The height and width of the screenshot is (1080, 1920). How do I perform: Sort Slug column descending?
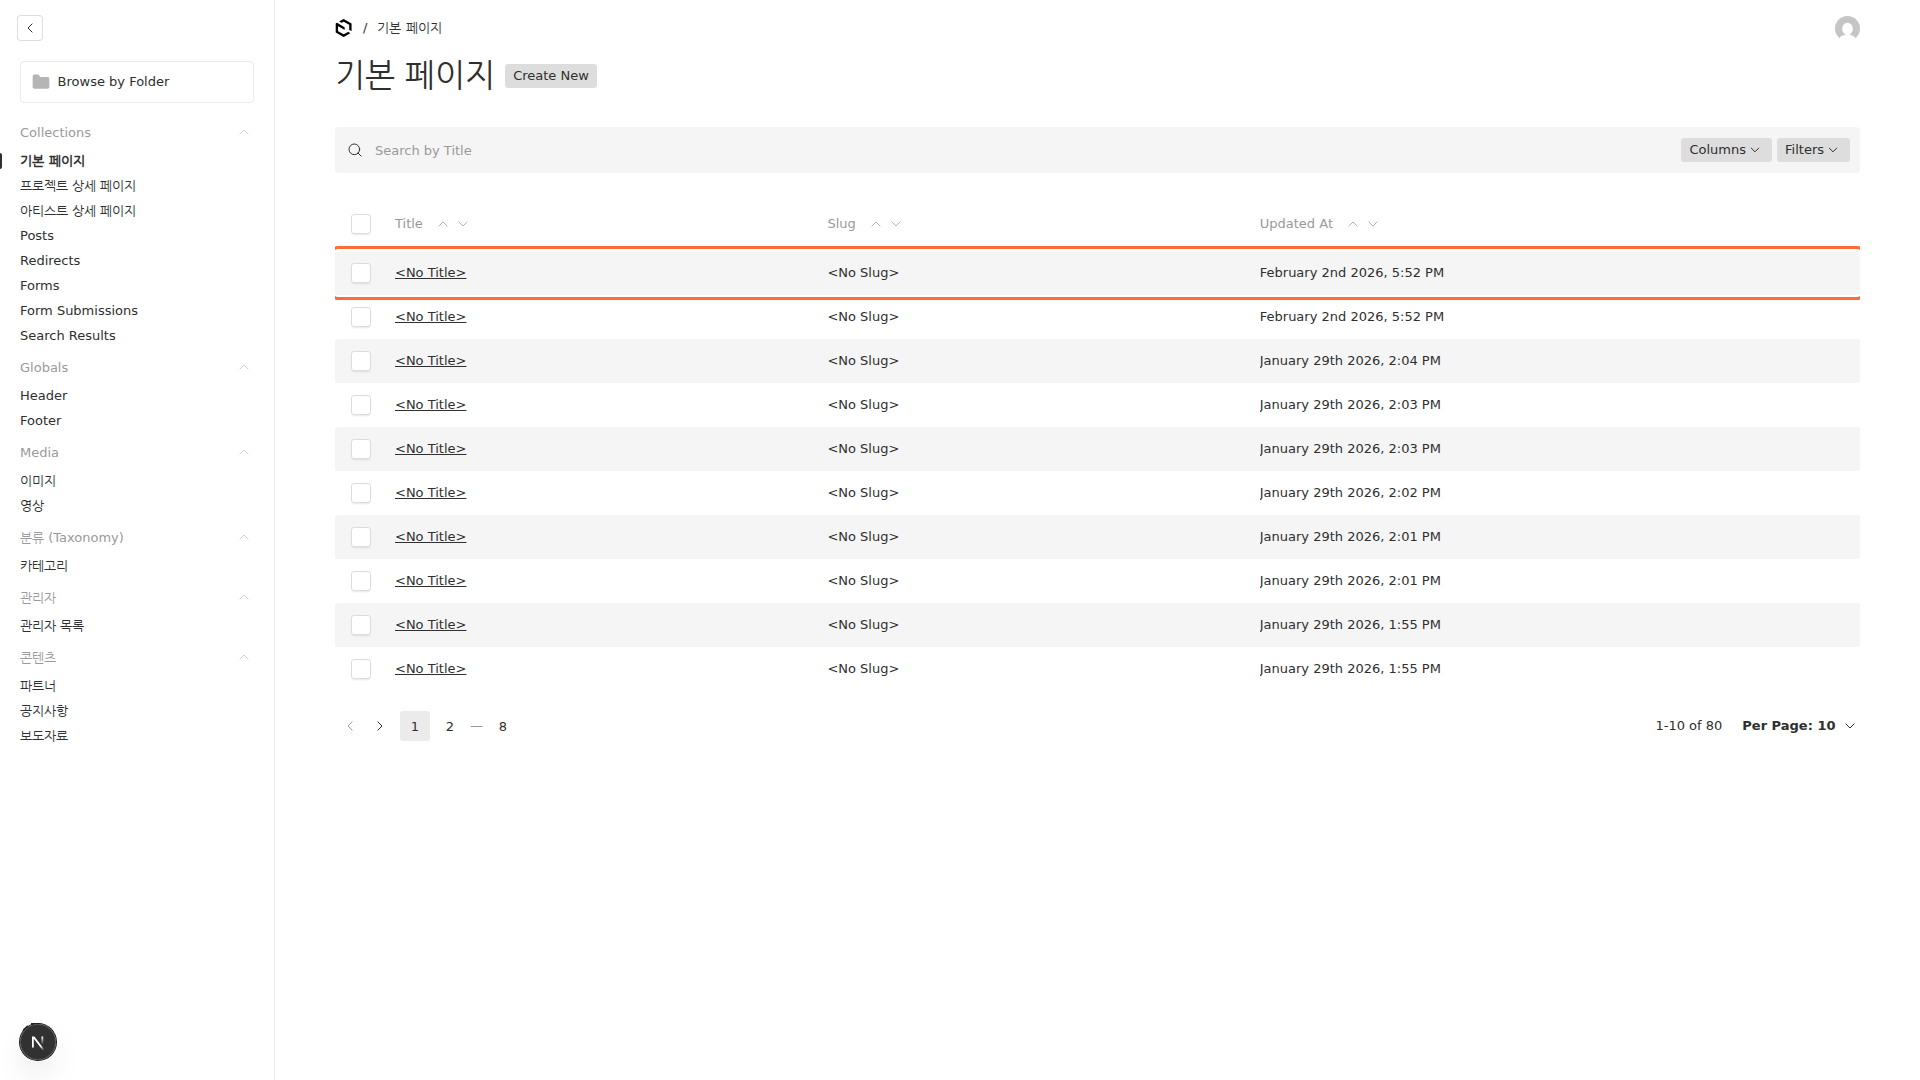896,224
